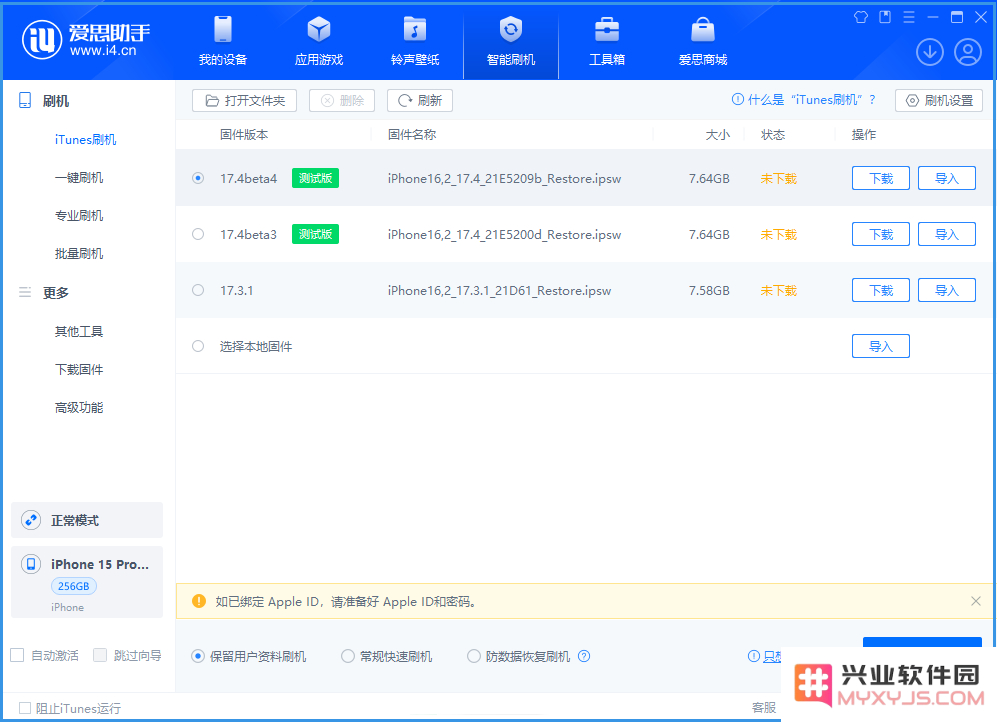Click iPhone16,2_17.3.1_21D61_Restore.ipsw file name
Screen dimensions: 997x722
coord(499,290)
